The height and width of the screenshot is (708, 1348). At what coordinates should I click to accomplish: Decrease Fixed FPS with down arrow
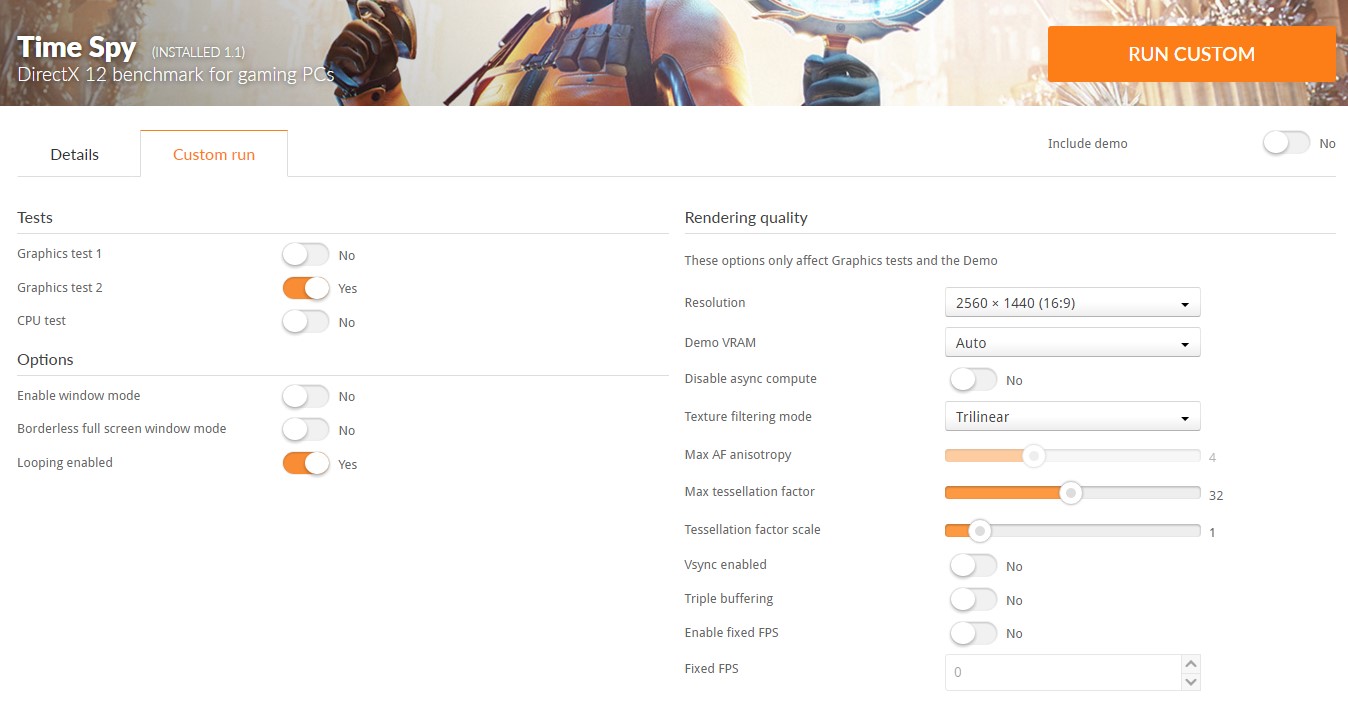tap(1190, 682)
